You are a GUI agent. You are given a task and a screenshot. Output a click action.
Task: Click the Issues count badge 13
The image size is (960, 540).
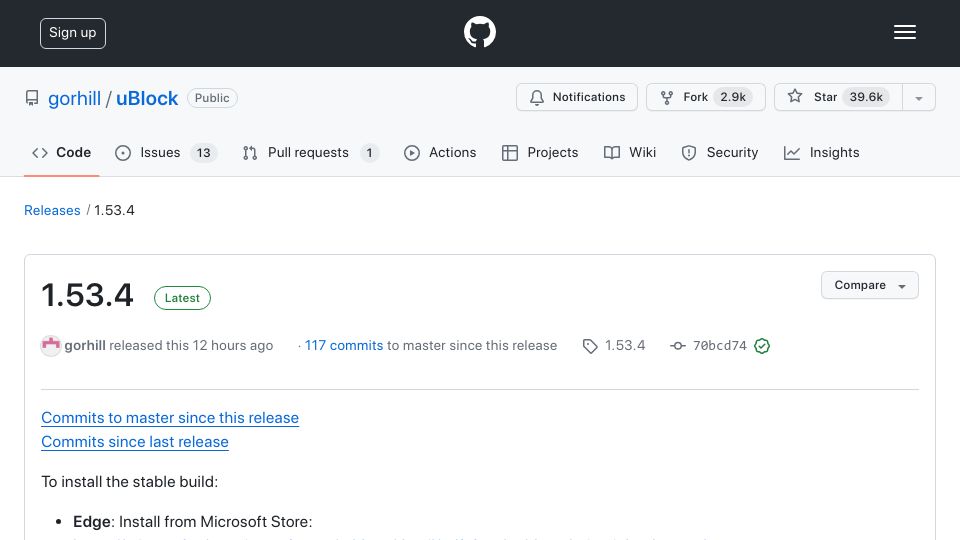[203, 153]
